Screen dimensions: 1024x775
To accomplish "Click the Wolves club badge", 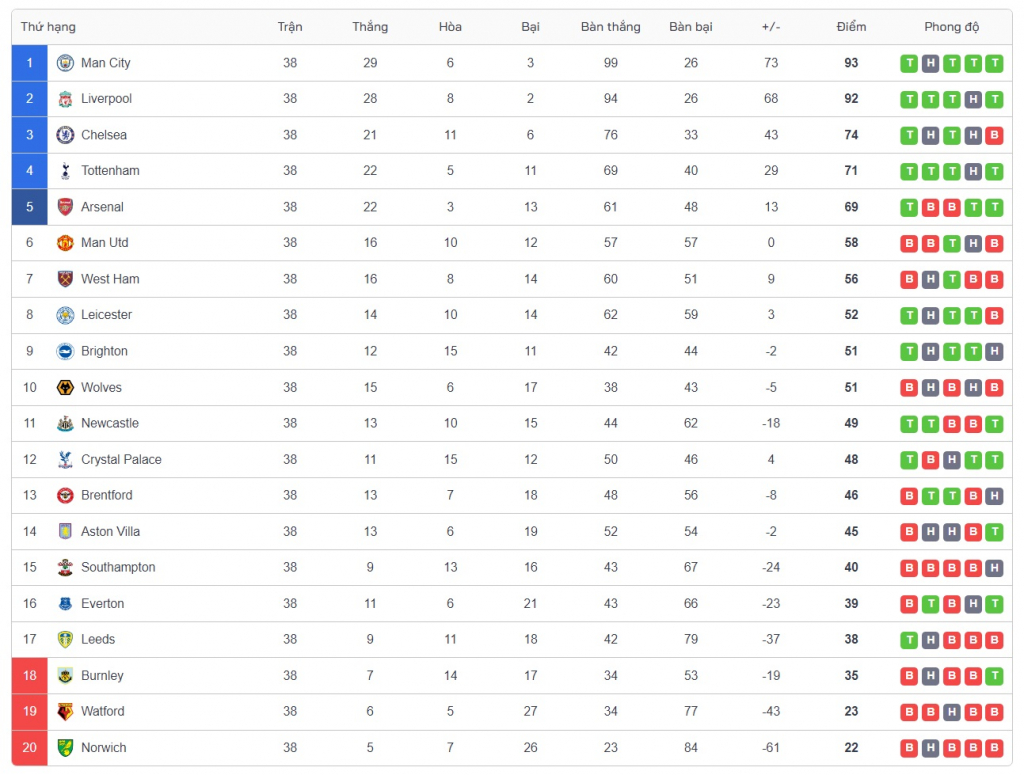I will point(65,387).
